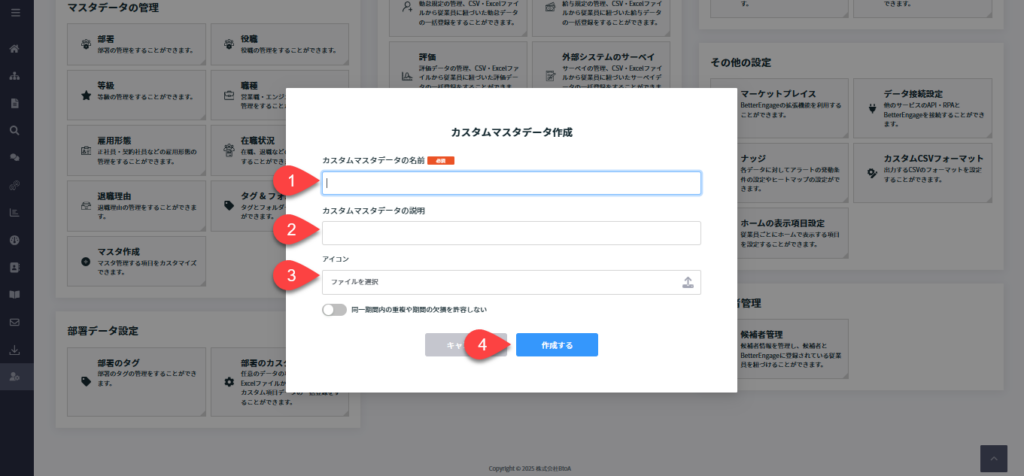
Task: Click the 役職 card icon
Action: pyautogui.click(x=229, y=44)
